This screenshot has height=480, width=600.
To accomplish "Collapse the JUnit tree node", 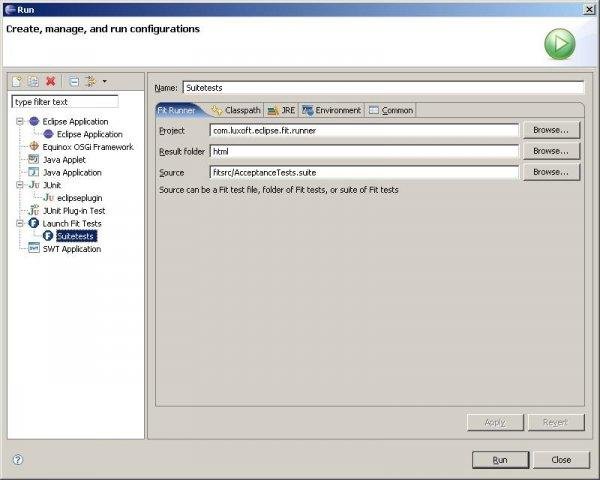I will tap(20, 185).
